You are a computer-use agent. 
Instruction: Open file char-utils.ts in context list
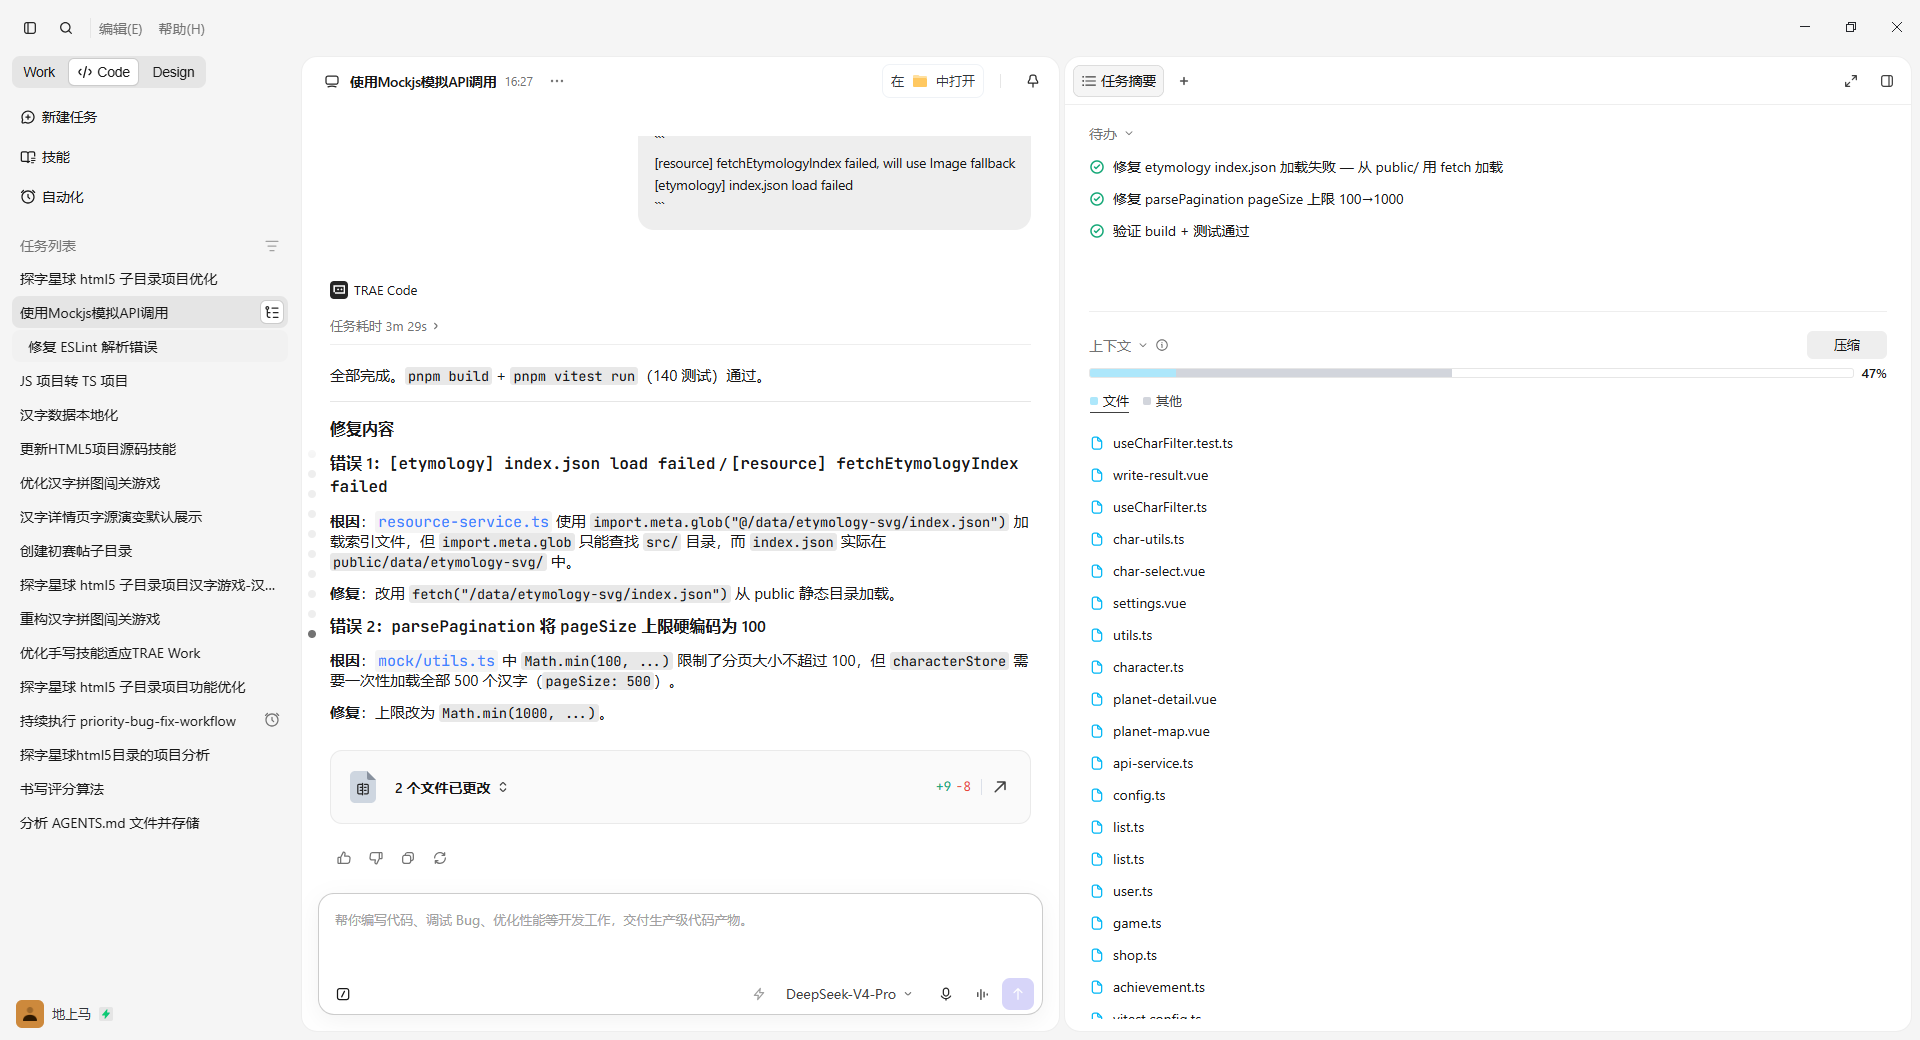coord(1148,539)
